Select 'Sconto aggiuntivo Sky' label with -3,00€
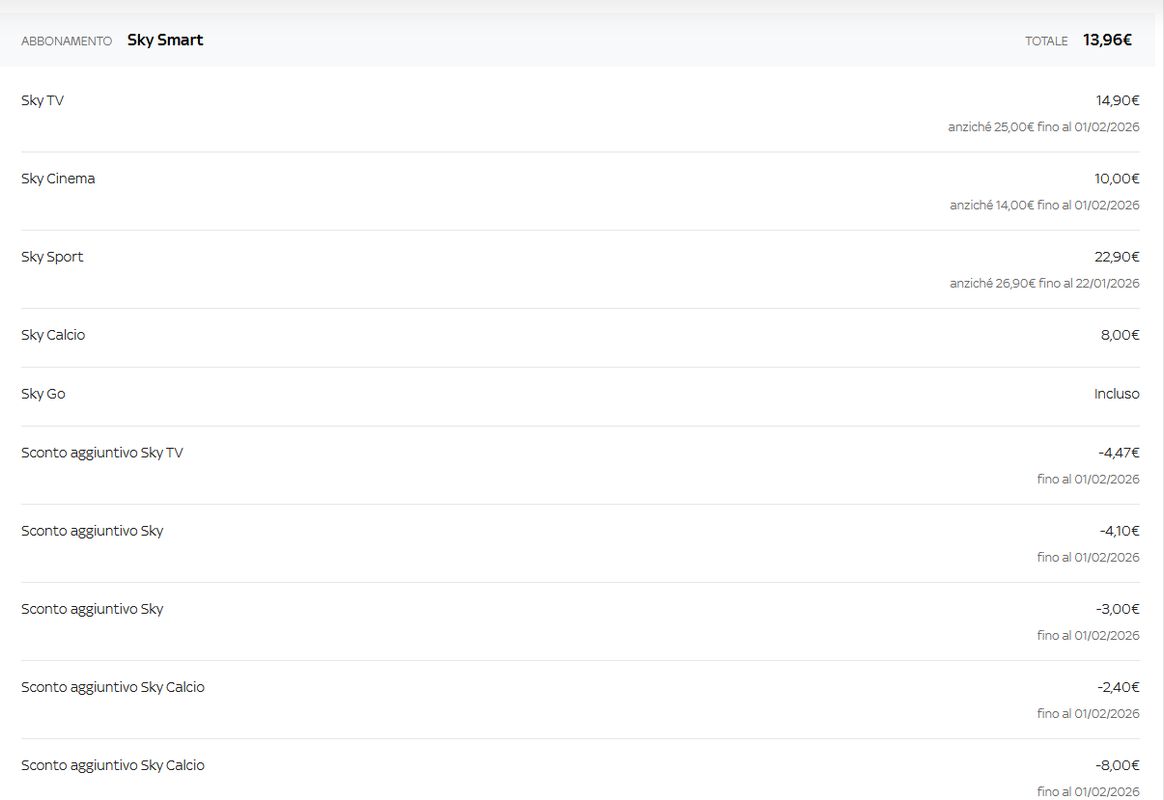The image size is (1164, 800). [x=92, y=609]
